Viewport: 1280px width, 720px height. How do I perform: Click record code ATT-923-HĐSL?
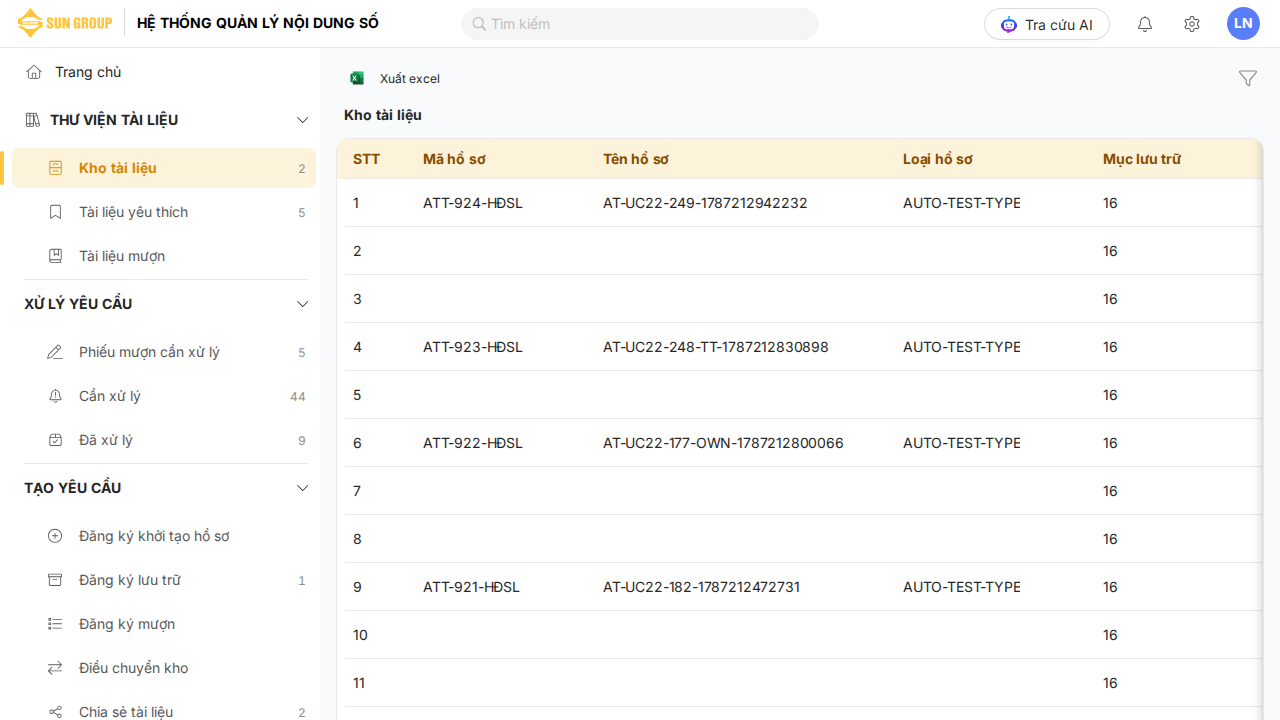[x=473, y=347]
